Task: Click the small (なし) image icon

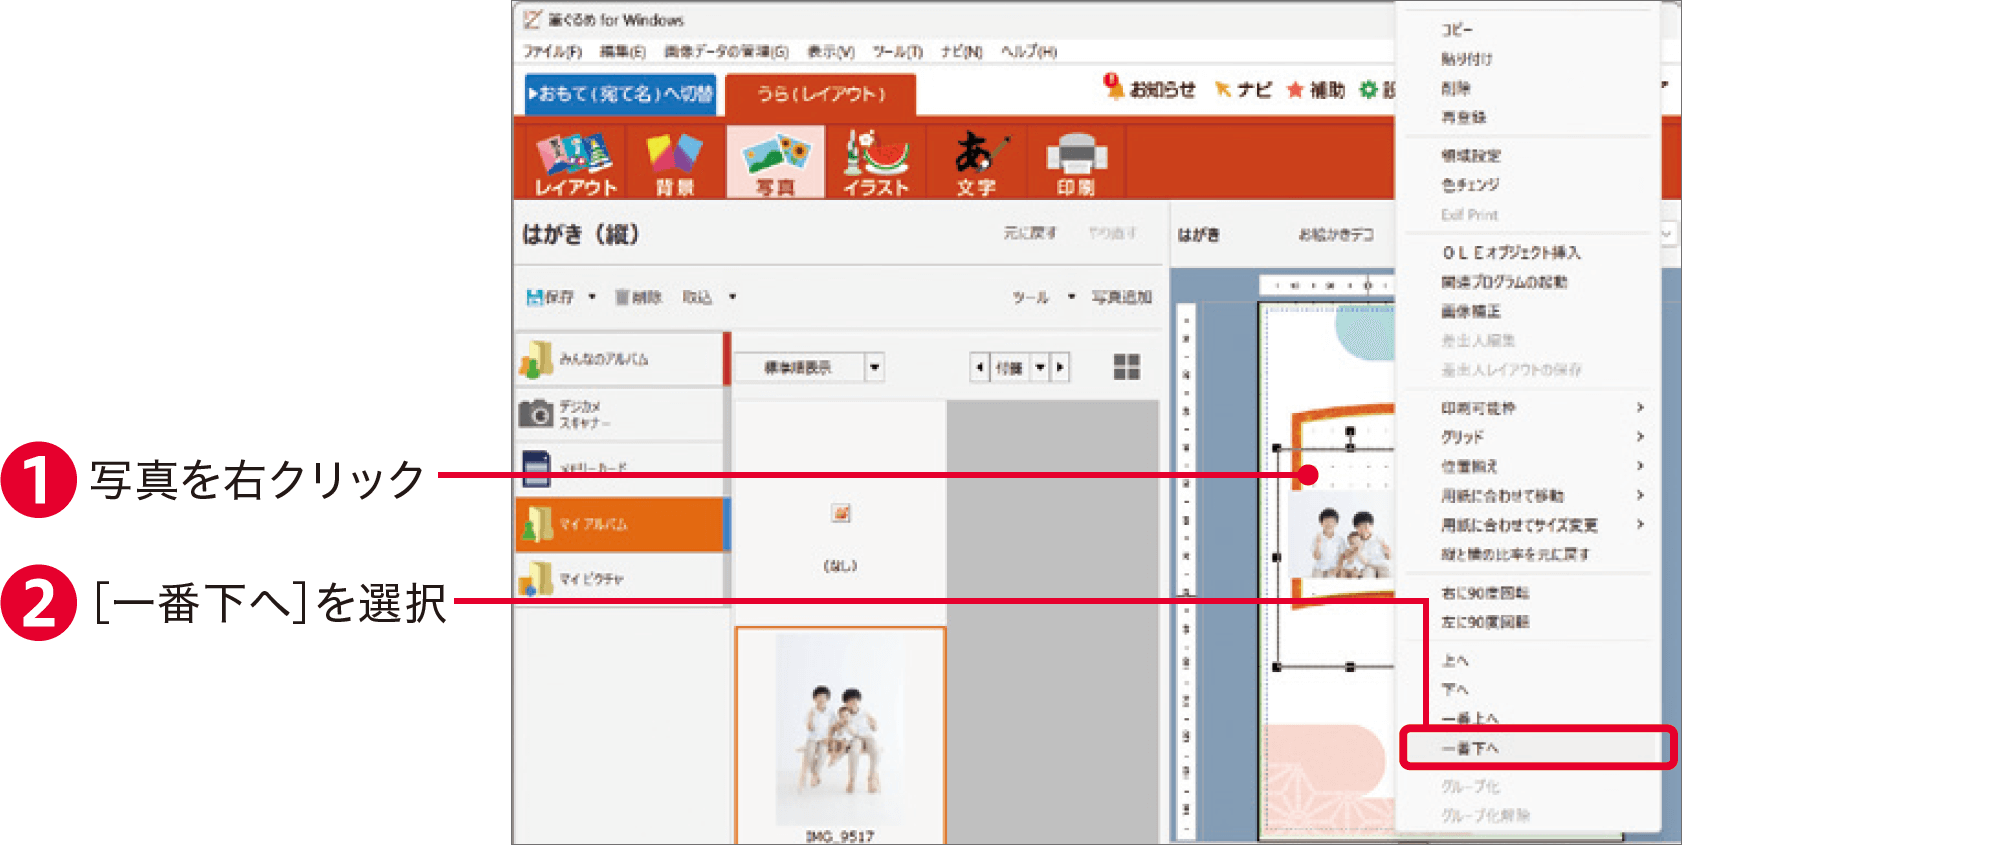Action: pos(841,513)
